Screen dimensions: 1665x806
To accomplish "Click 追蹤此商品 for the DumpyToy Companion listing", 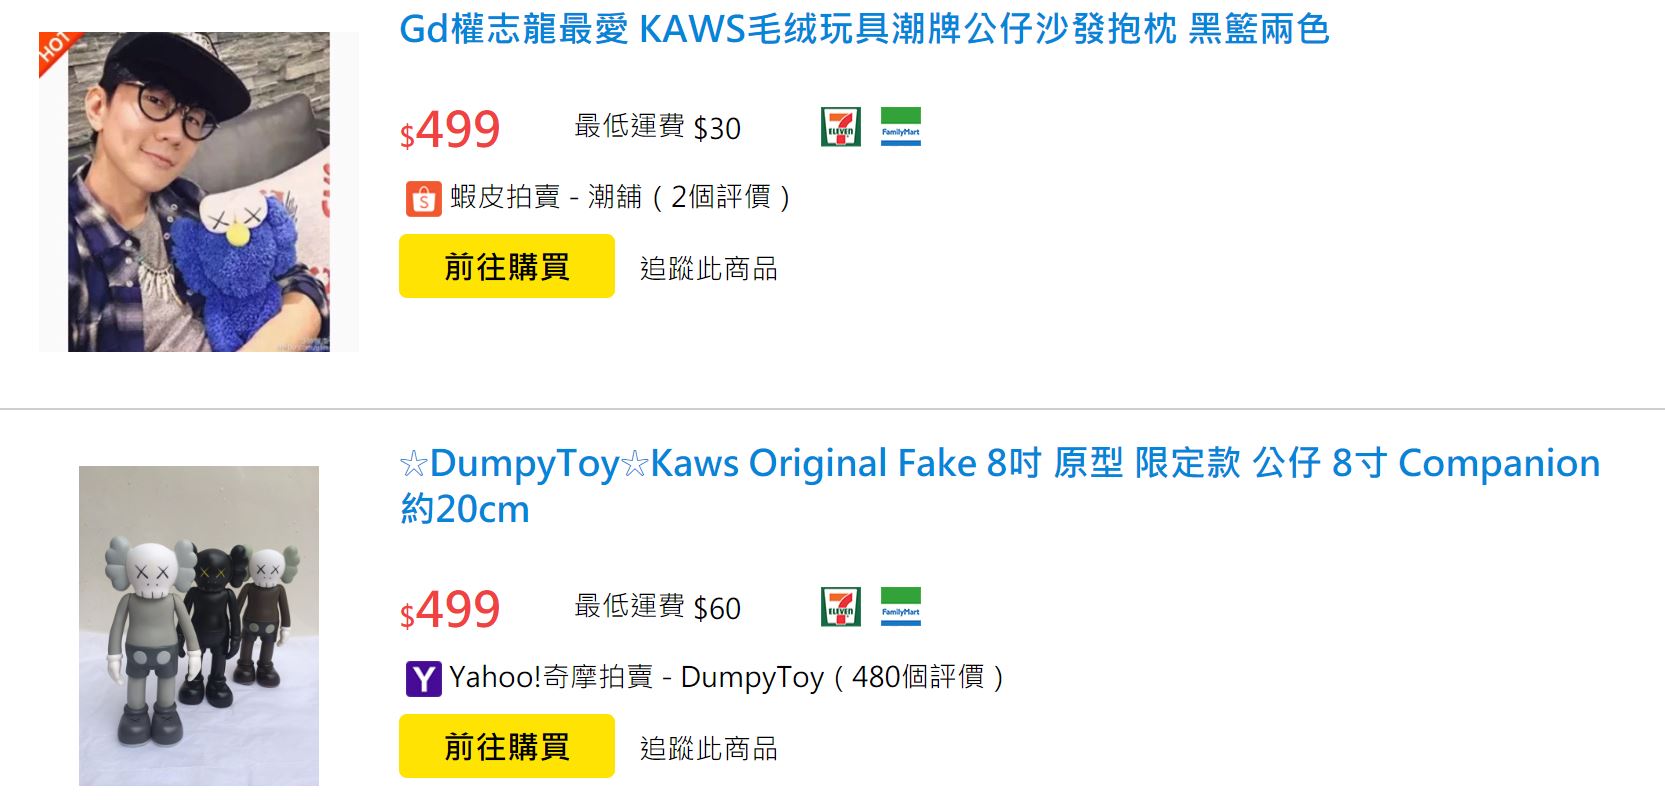I will click(708, 748).
